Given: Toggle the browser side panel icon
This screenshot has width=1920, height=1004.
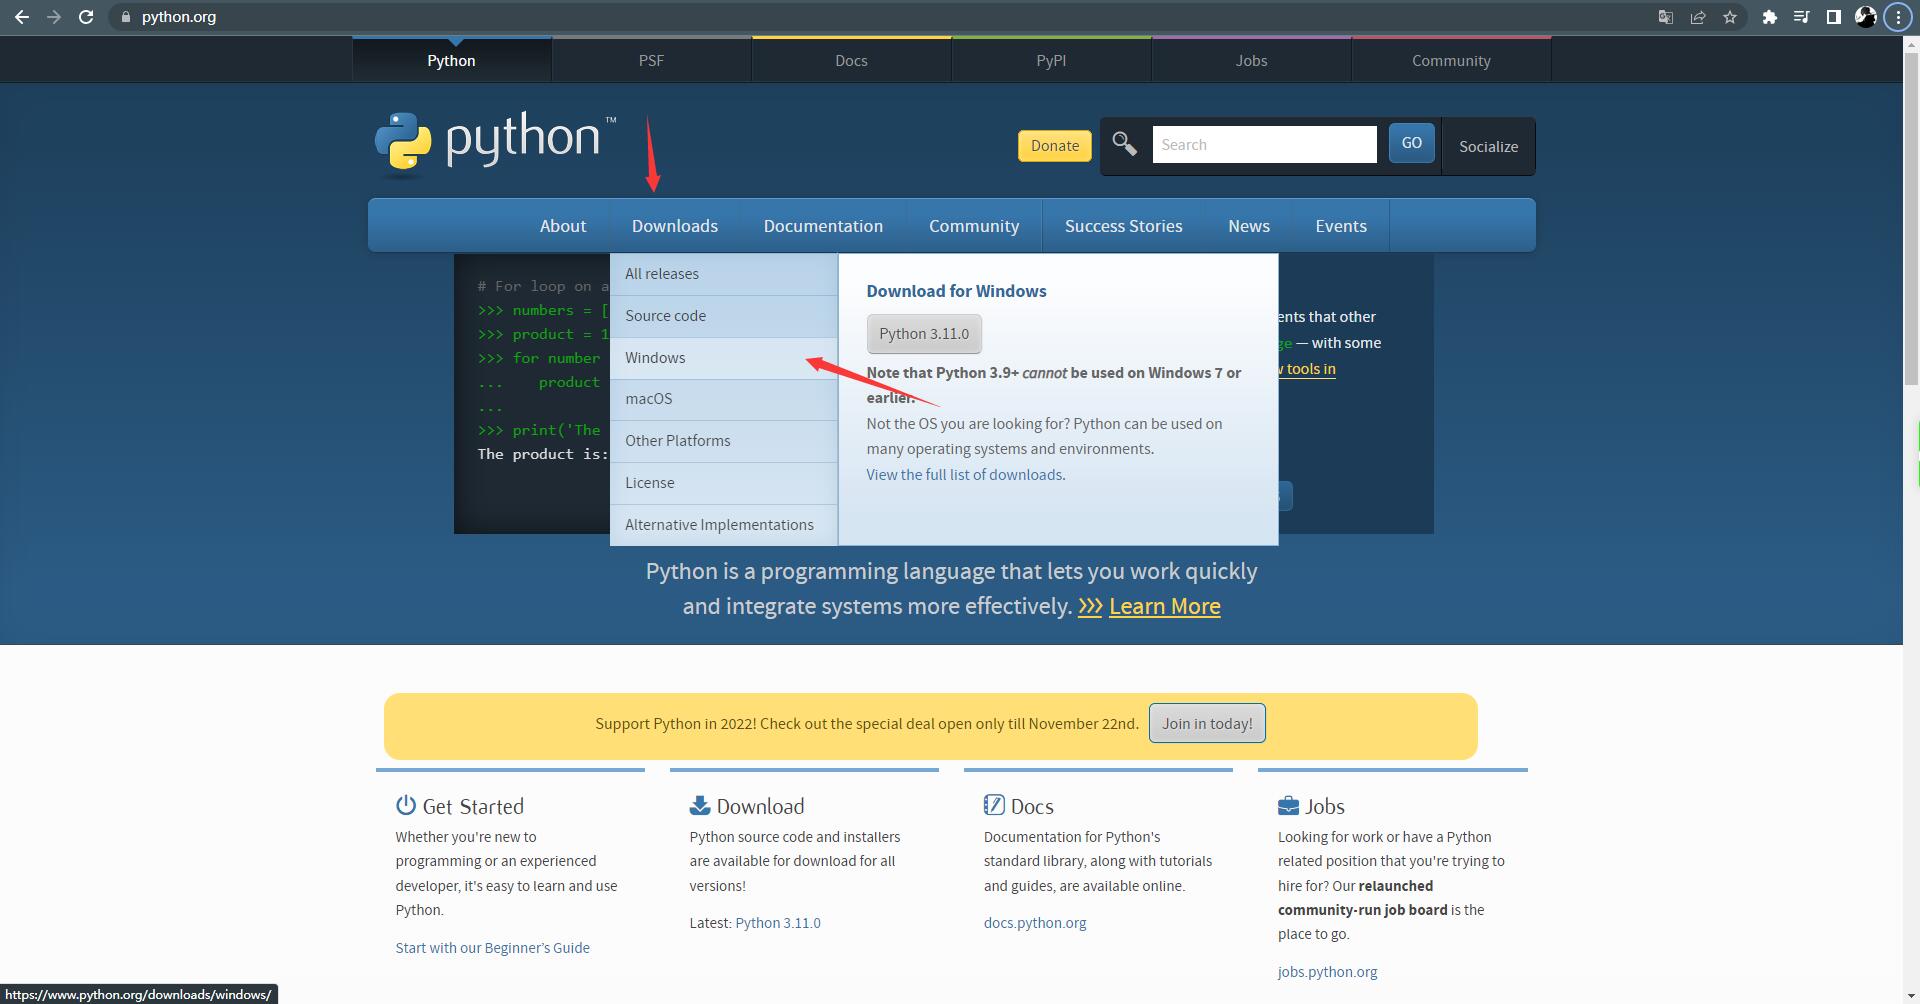Looking at the screenshot, I should click(1834, 17).
